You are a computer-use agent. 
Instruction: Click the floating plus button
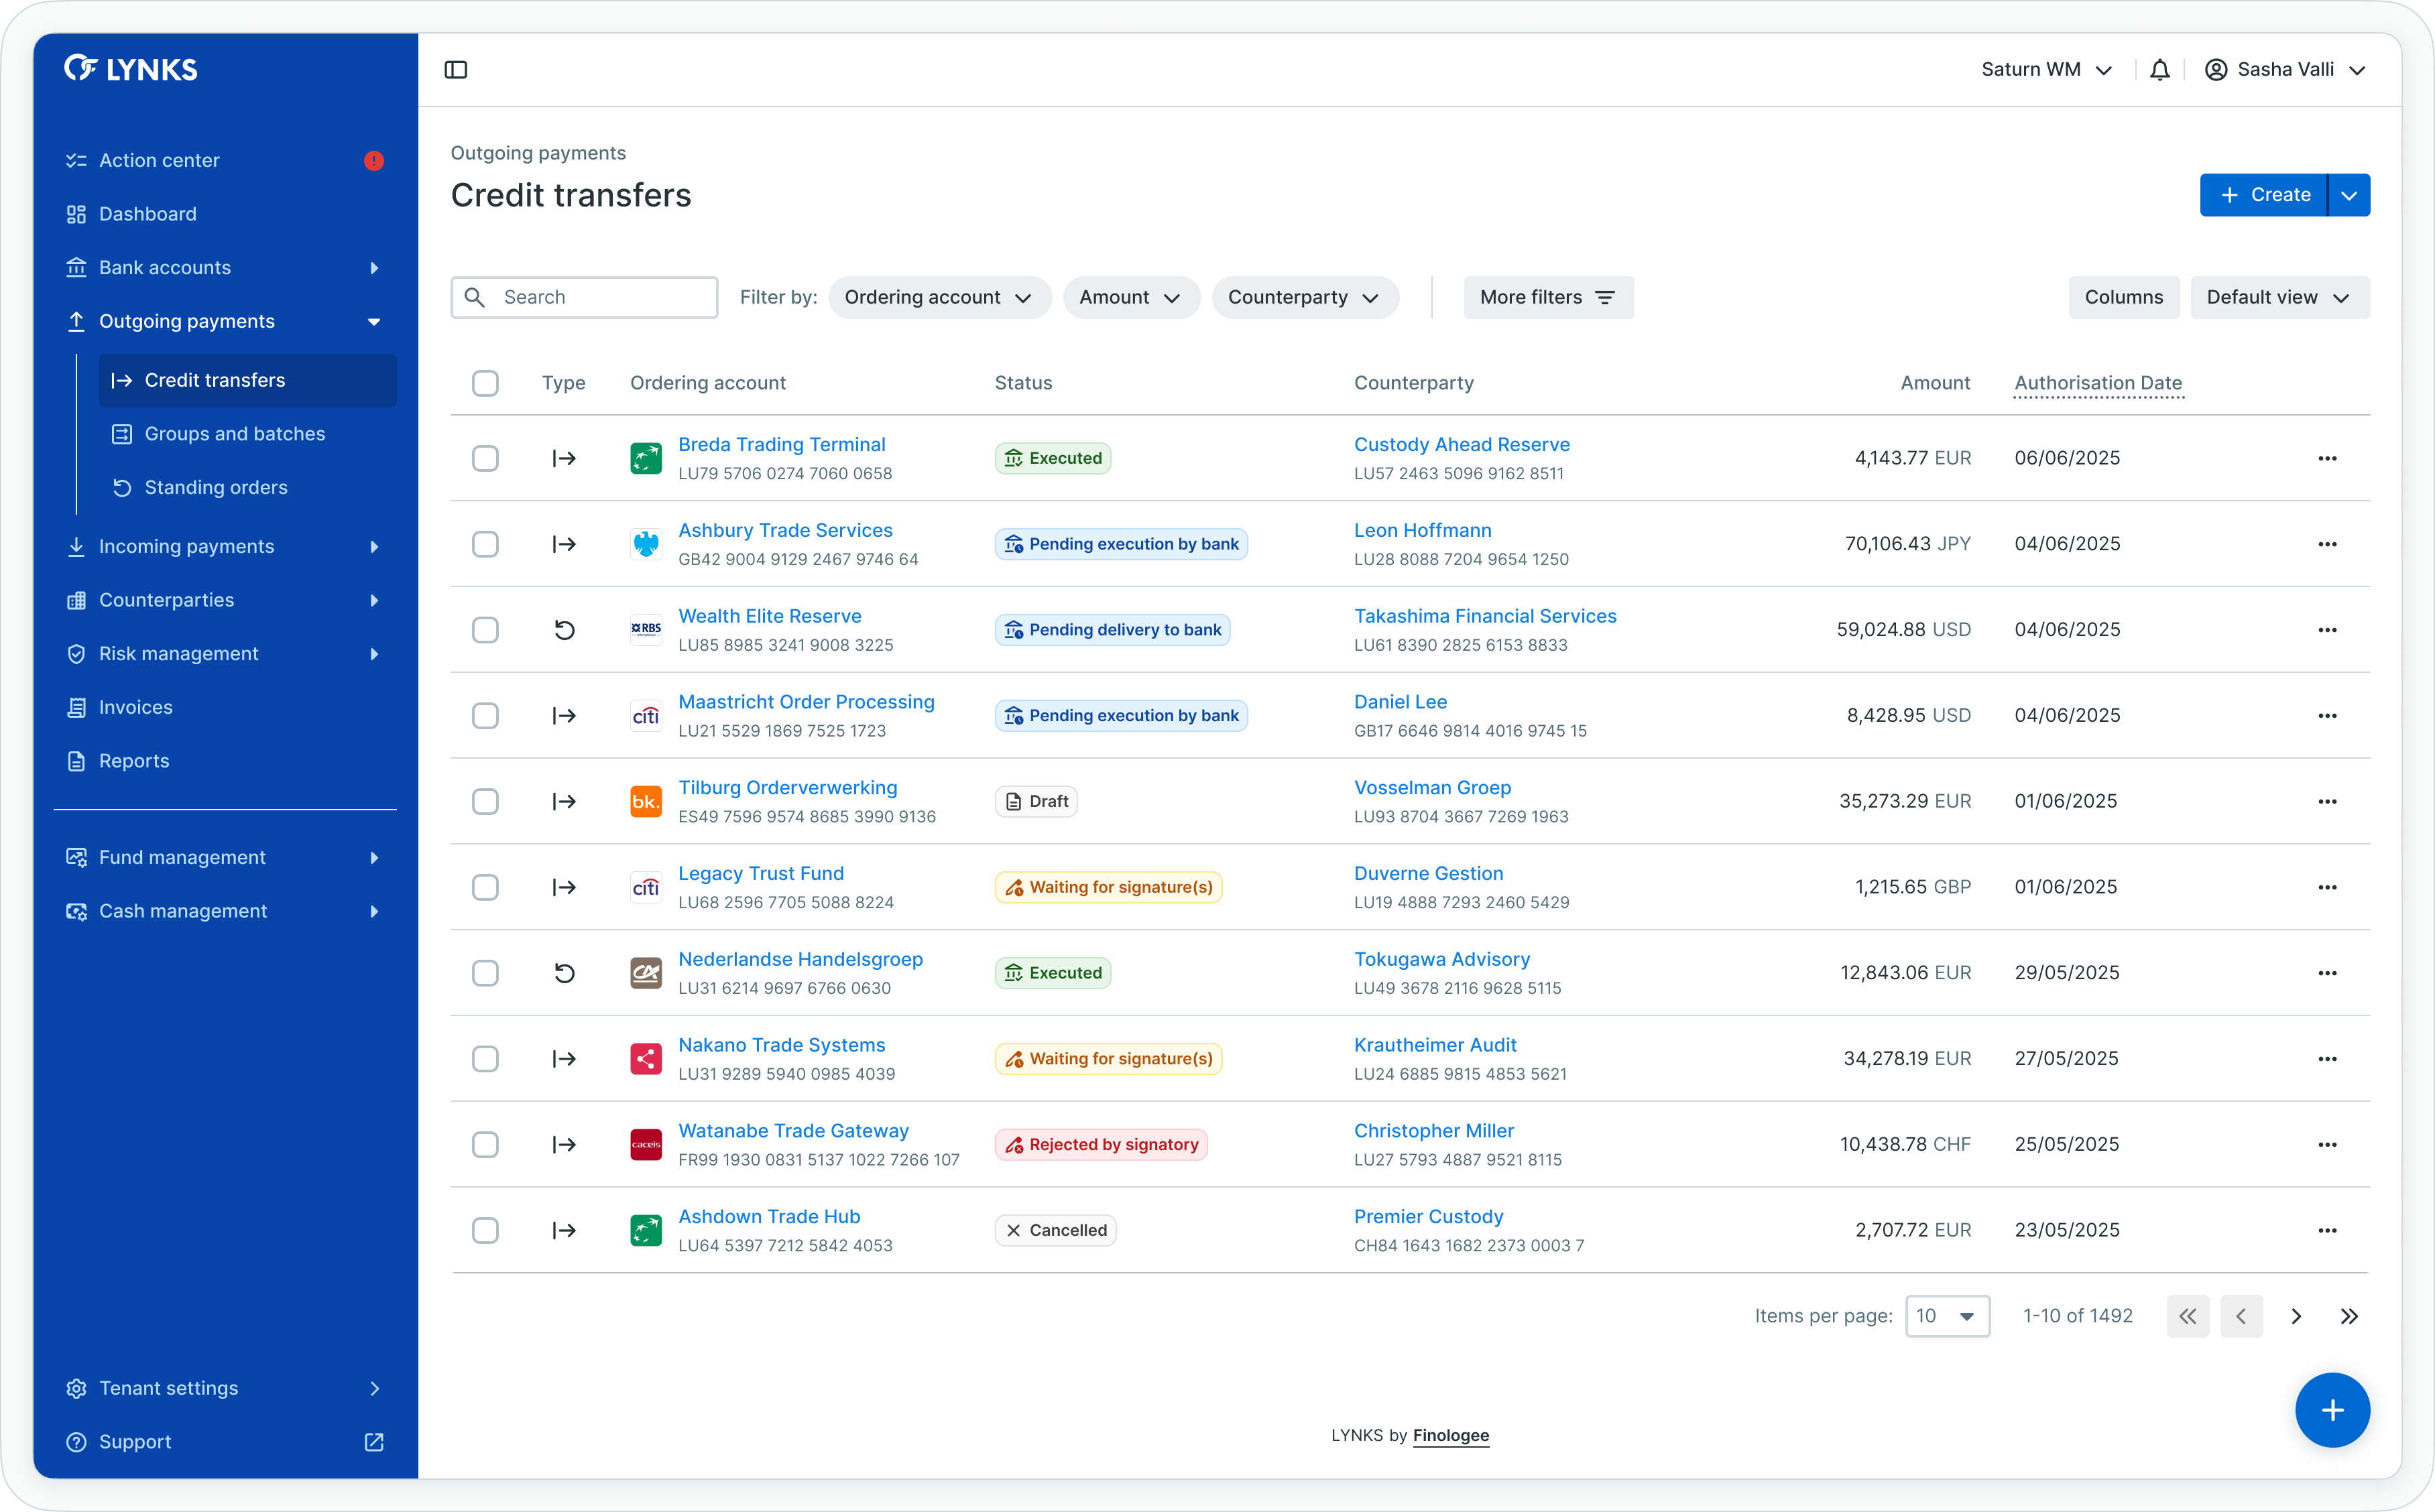click(x=2332, y=1410)
